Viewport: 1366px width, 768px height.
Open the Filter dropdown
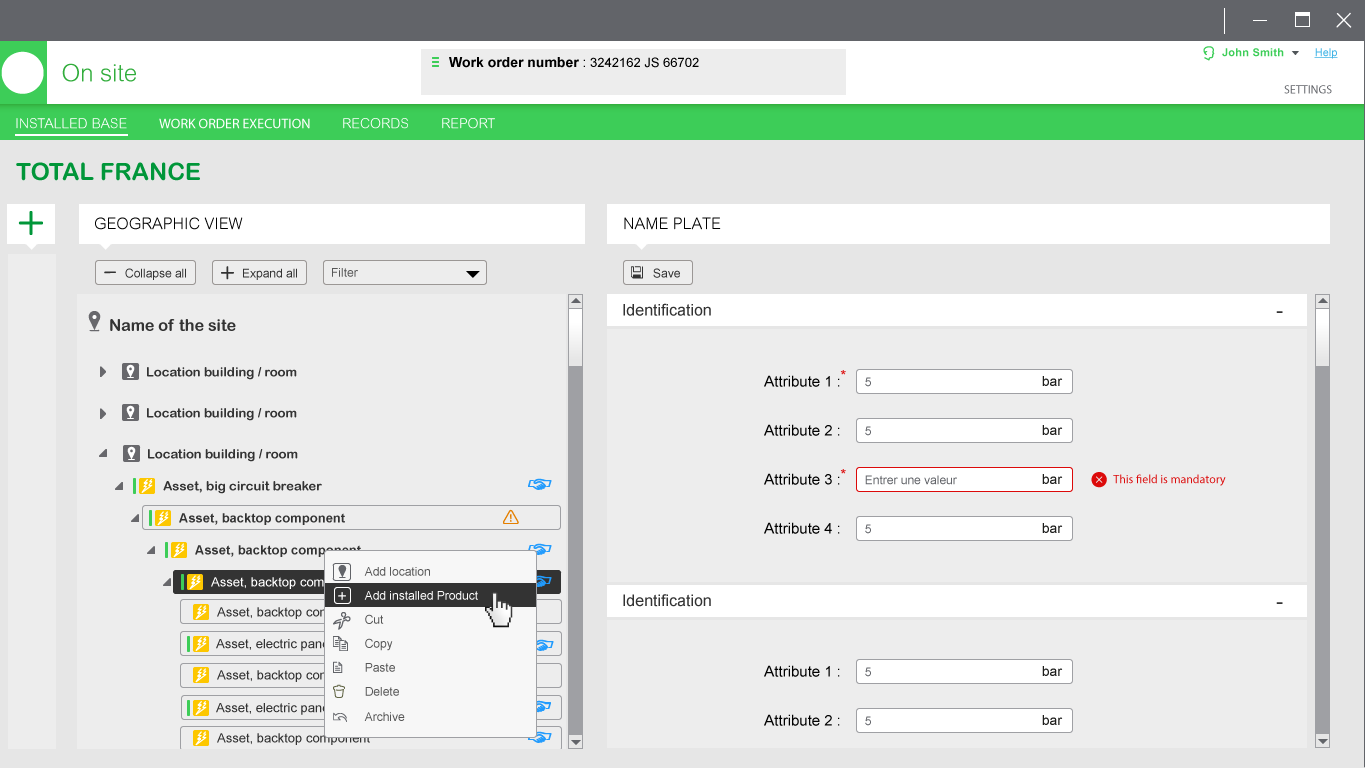405,273
